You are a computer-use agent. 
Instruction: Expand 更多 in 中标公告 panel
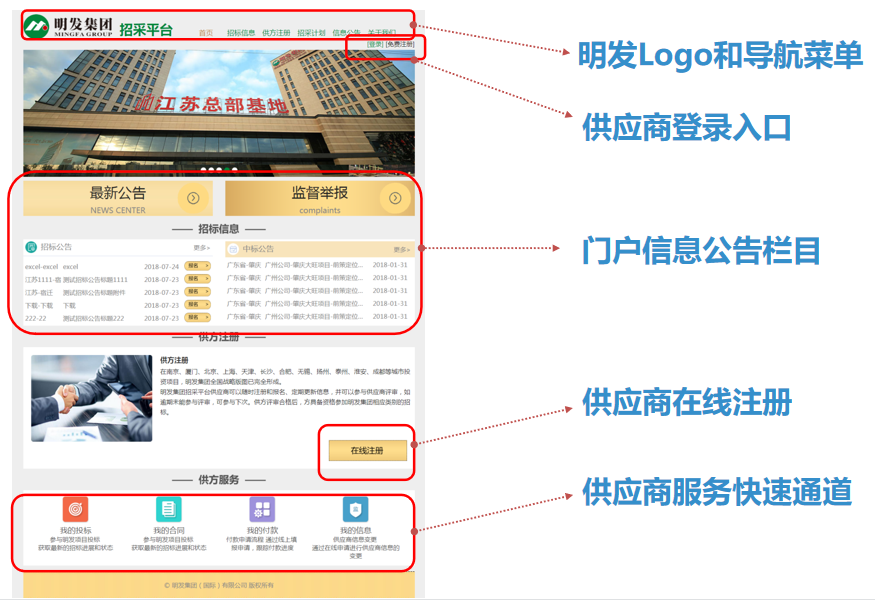[x=401, y=249]
